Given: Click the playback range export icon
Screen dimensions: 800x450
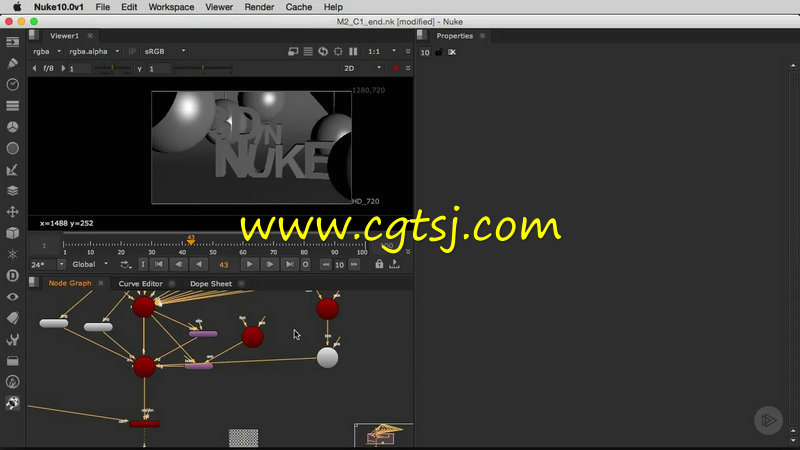Looking at the screenshot, I should [x=394, y=264].
